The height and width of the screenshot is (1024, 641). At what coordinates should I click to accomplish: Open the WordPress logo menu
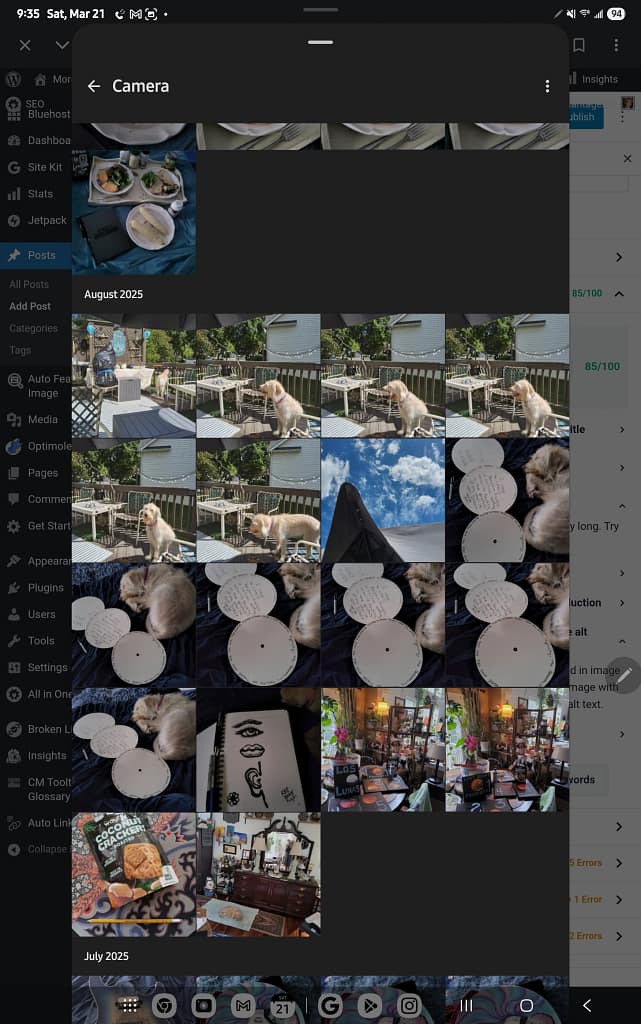14,79
